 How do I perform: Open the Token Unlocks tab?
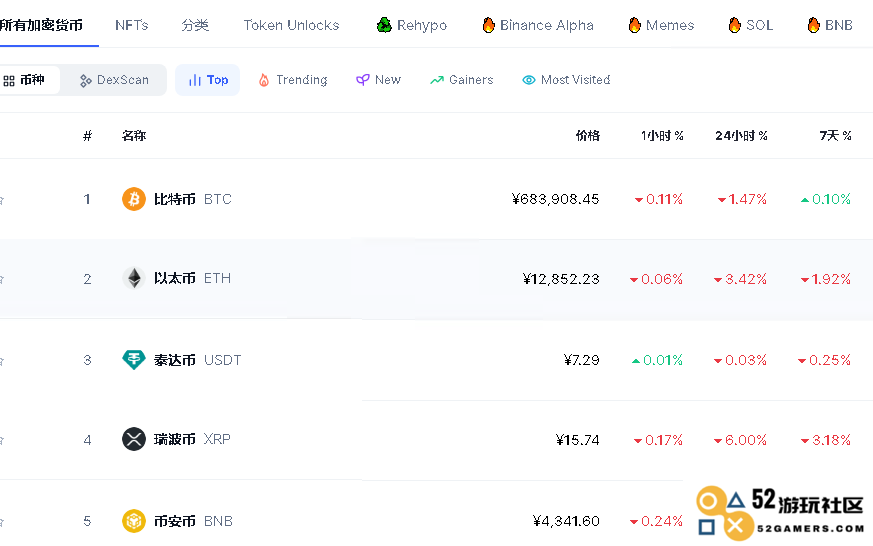(291, 25)
